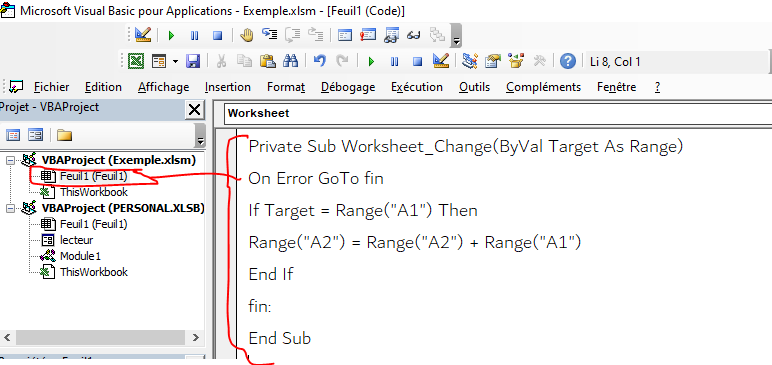Open the Affichage menu

pos(163,87)
